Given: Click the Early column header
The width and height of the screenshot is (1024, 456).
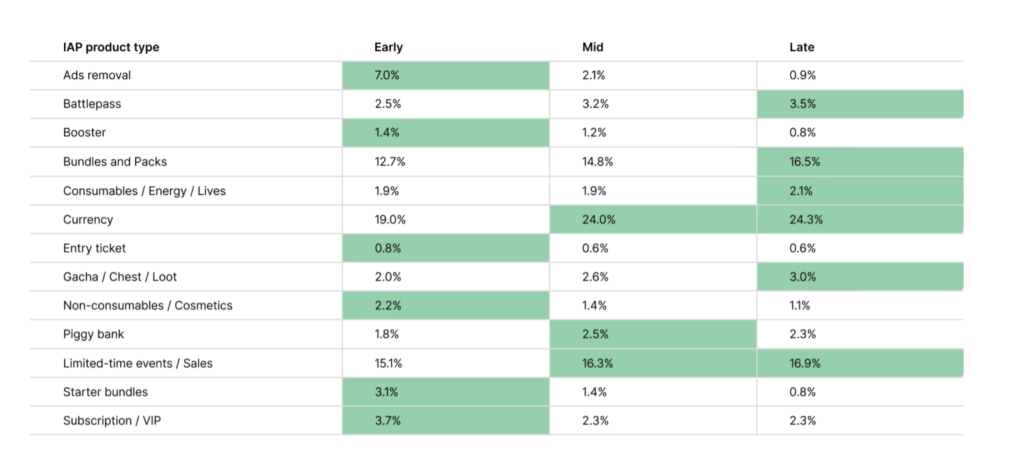Looking at the screenshot, I should tap(388, 47).
